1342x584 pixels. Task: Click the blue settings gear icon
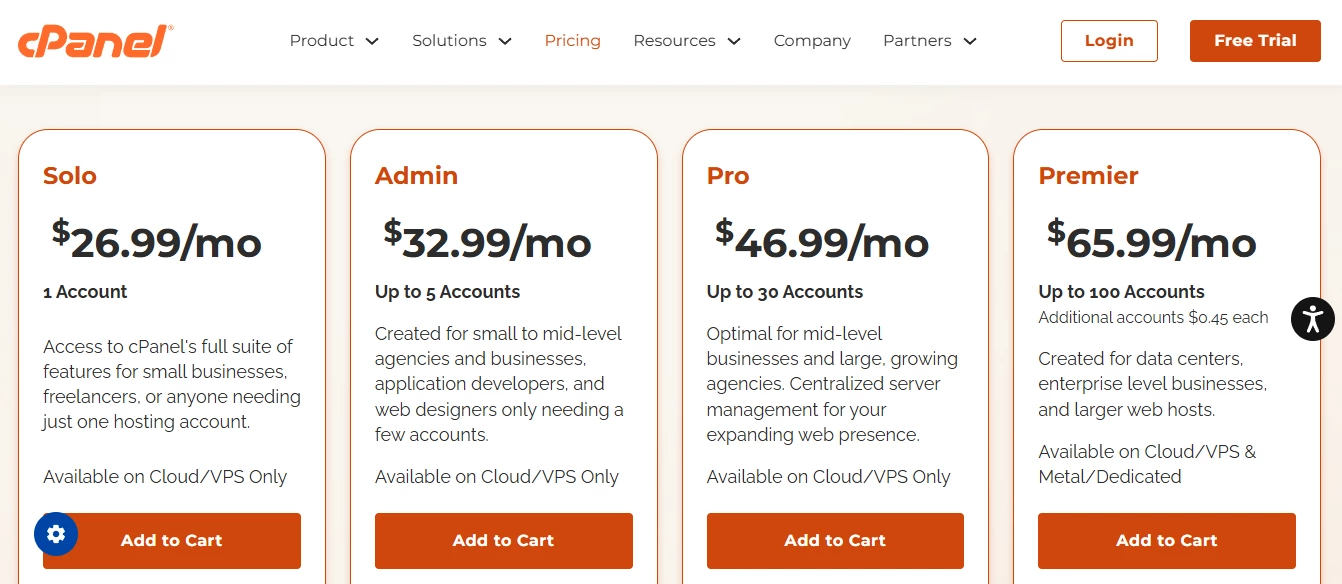point(56,534)
